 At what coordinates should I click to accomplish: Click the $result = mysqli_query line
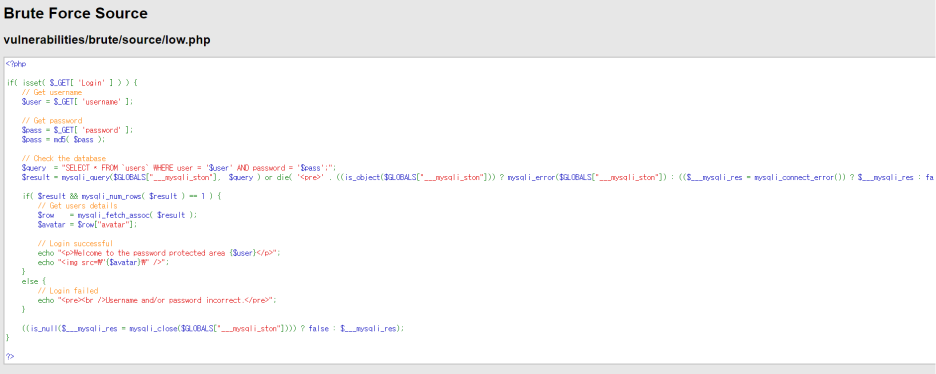point(478,177)
